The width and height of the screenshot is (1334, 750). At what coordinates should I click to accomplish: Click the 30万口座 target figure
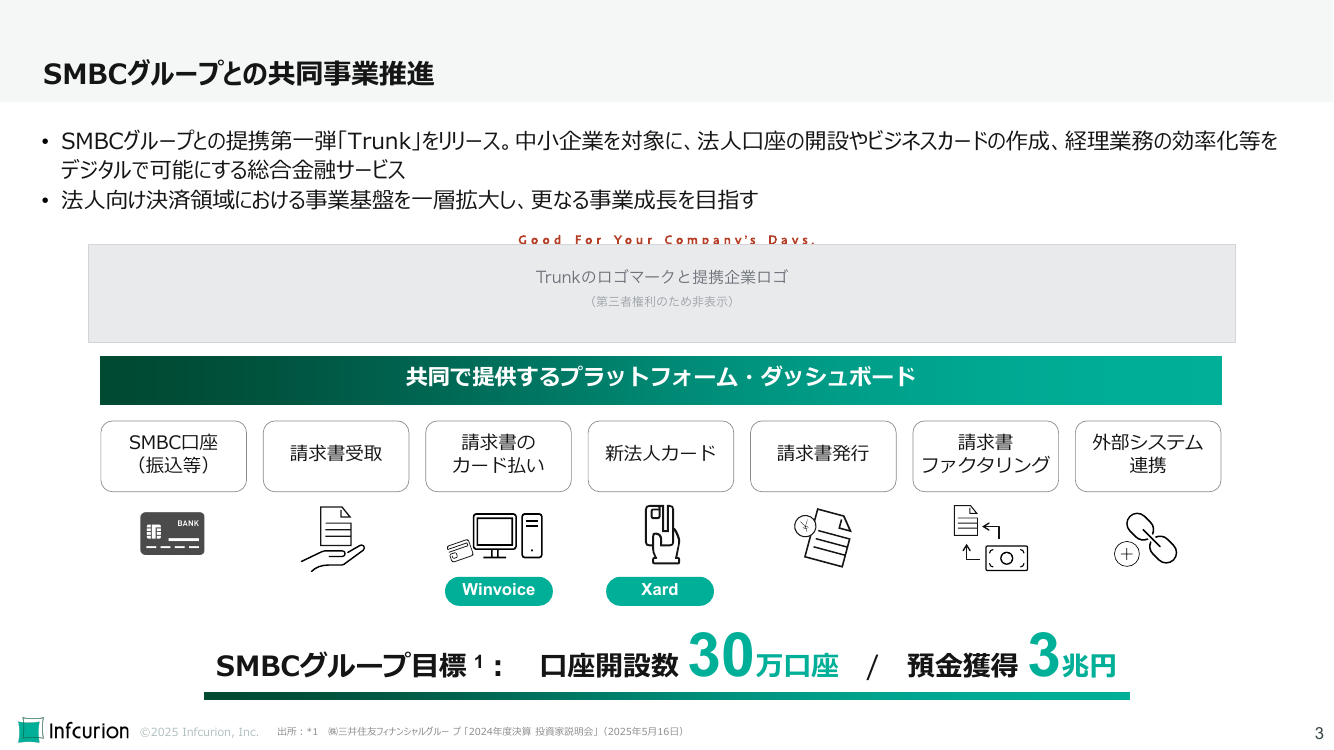click(762, 657)
